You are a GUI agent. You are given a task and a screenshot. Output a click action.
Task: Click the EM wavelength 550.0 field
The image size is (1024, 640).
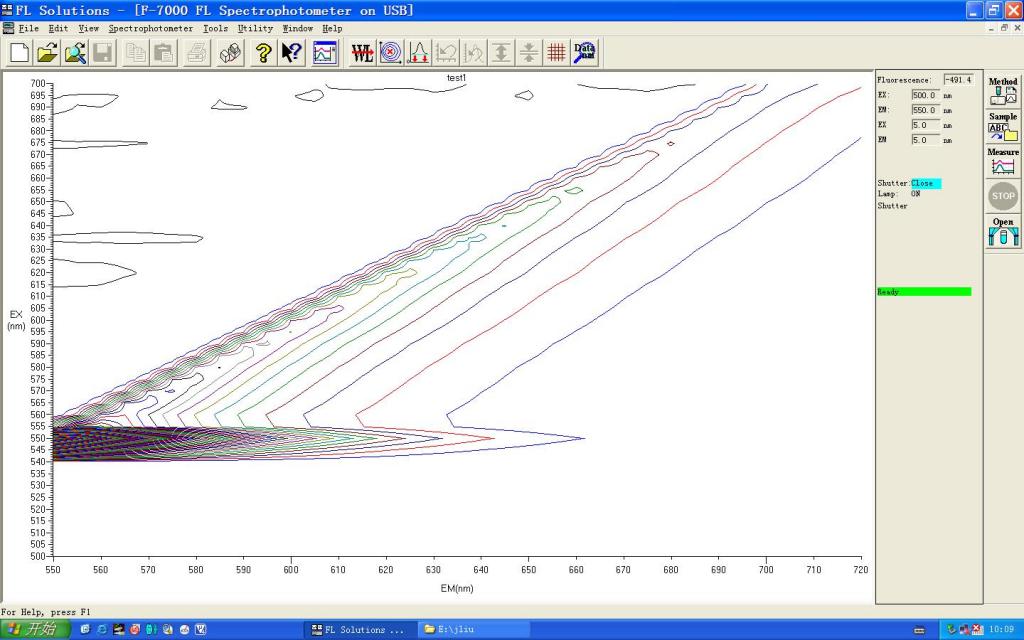point(924,110)
